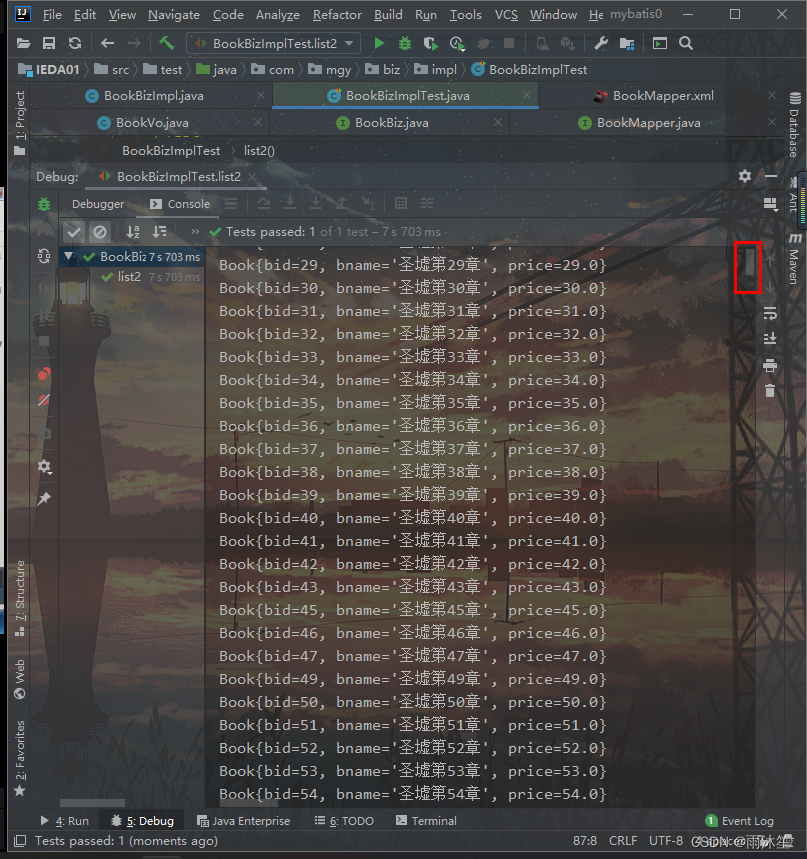
Task: Switch to the Debugger tab
Action: point(98,204)
